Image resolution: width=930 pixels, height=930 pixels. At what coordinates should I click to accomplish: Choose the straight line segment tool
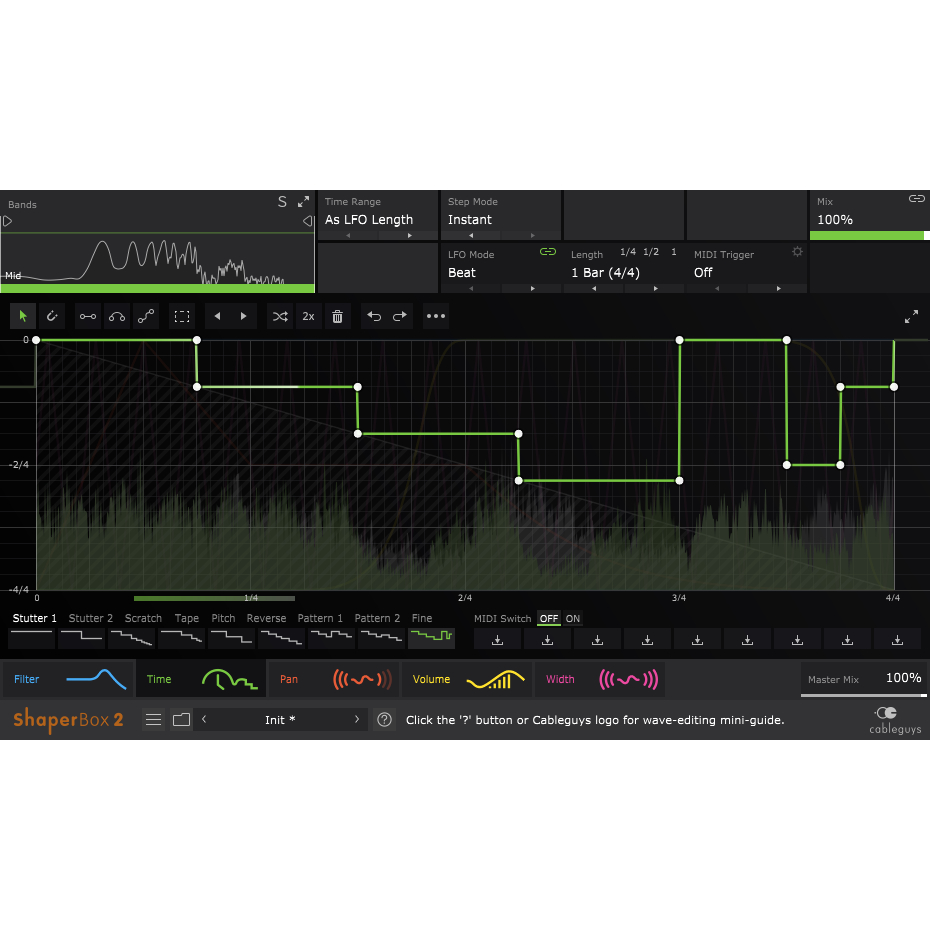[x=88, y=316]
